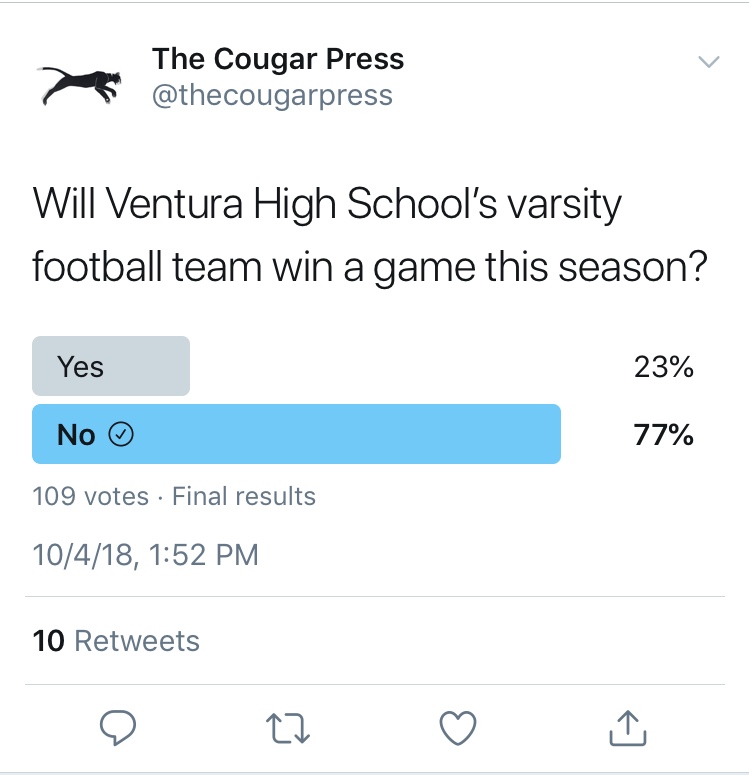Tap the blue No progress bar end

tap(554, 434)
